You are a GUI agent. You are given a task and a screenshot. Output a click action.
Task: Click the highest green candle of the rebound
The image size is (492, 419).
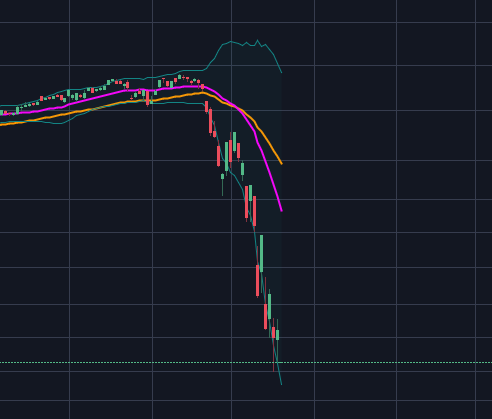pos(234,141)
